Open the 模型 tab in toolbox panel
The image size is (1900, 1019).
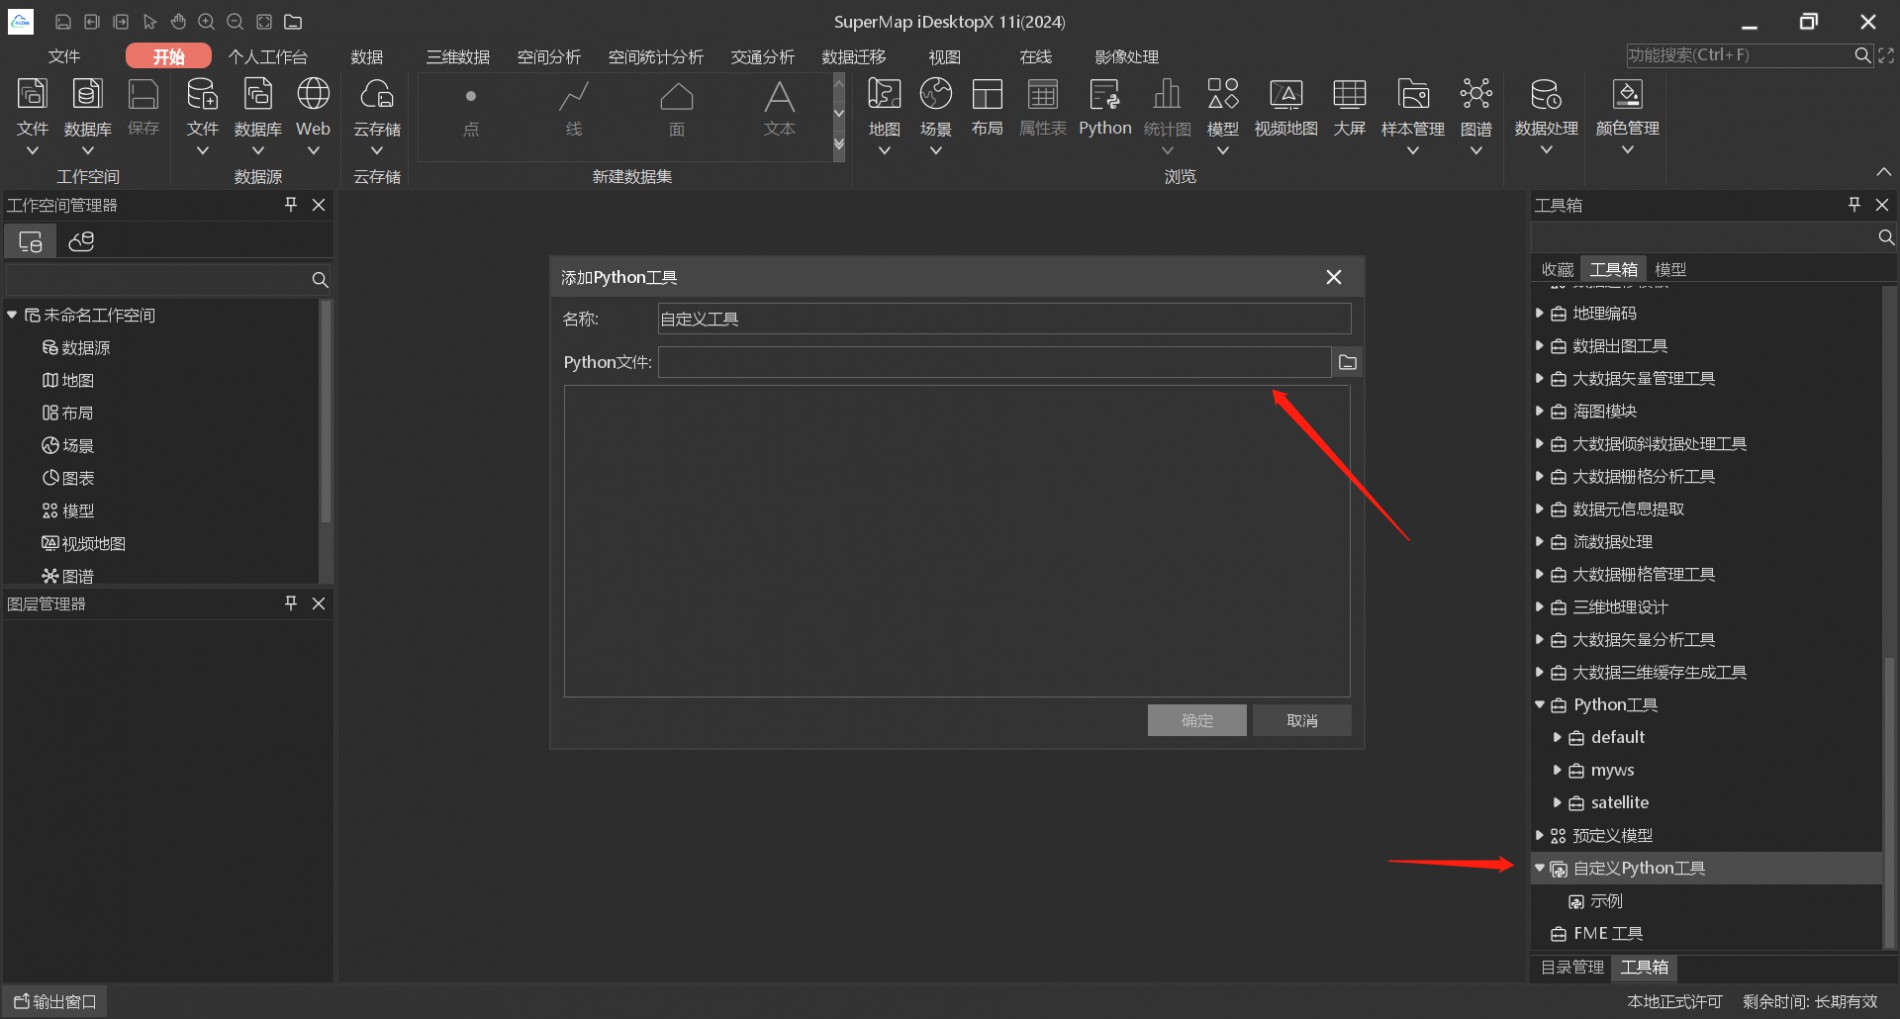coord(1670,269)
